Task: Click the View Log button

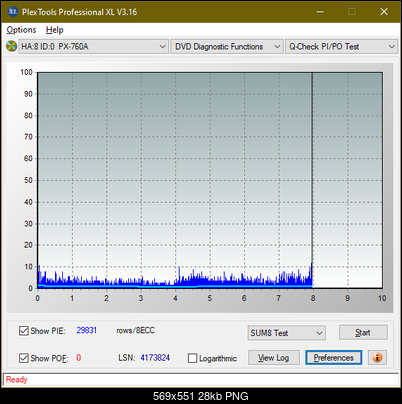Action: click(x=274, y=358)
